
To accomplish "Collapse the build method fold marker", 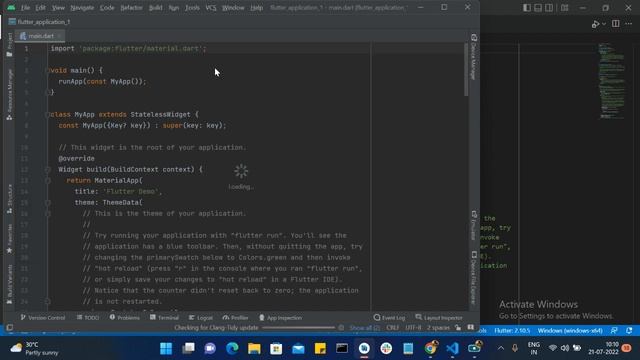I will [48, 169].
